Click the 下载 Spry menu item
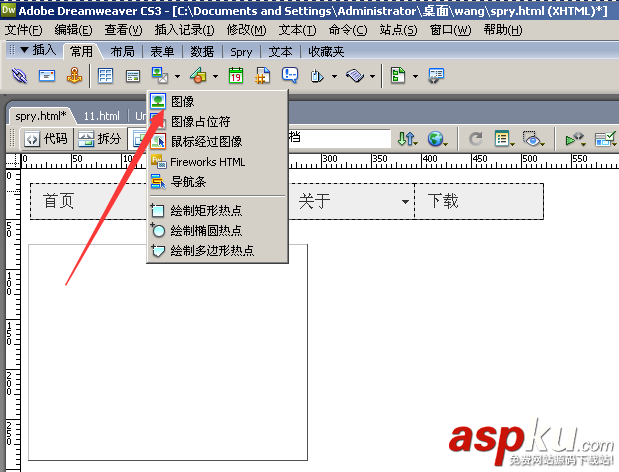Viewport: 619px width, 472px height. pos(479,201)
